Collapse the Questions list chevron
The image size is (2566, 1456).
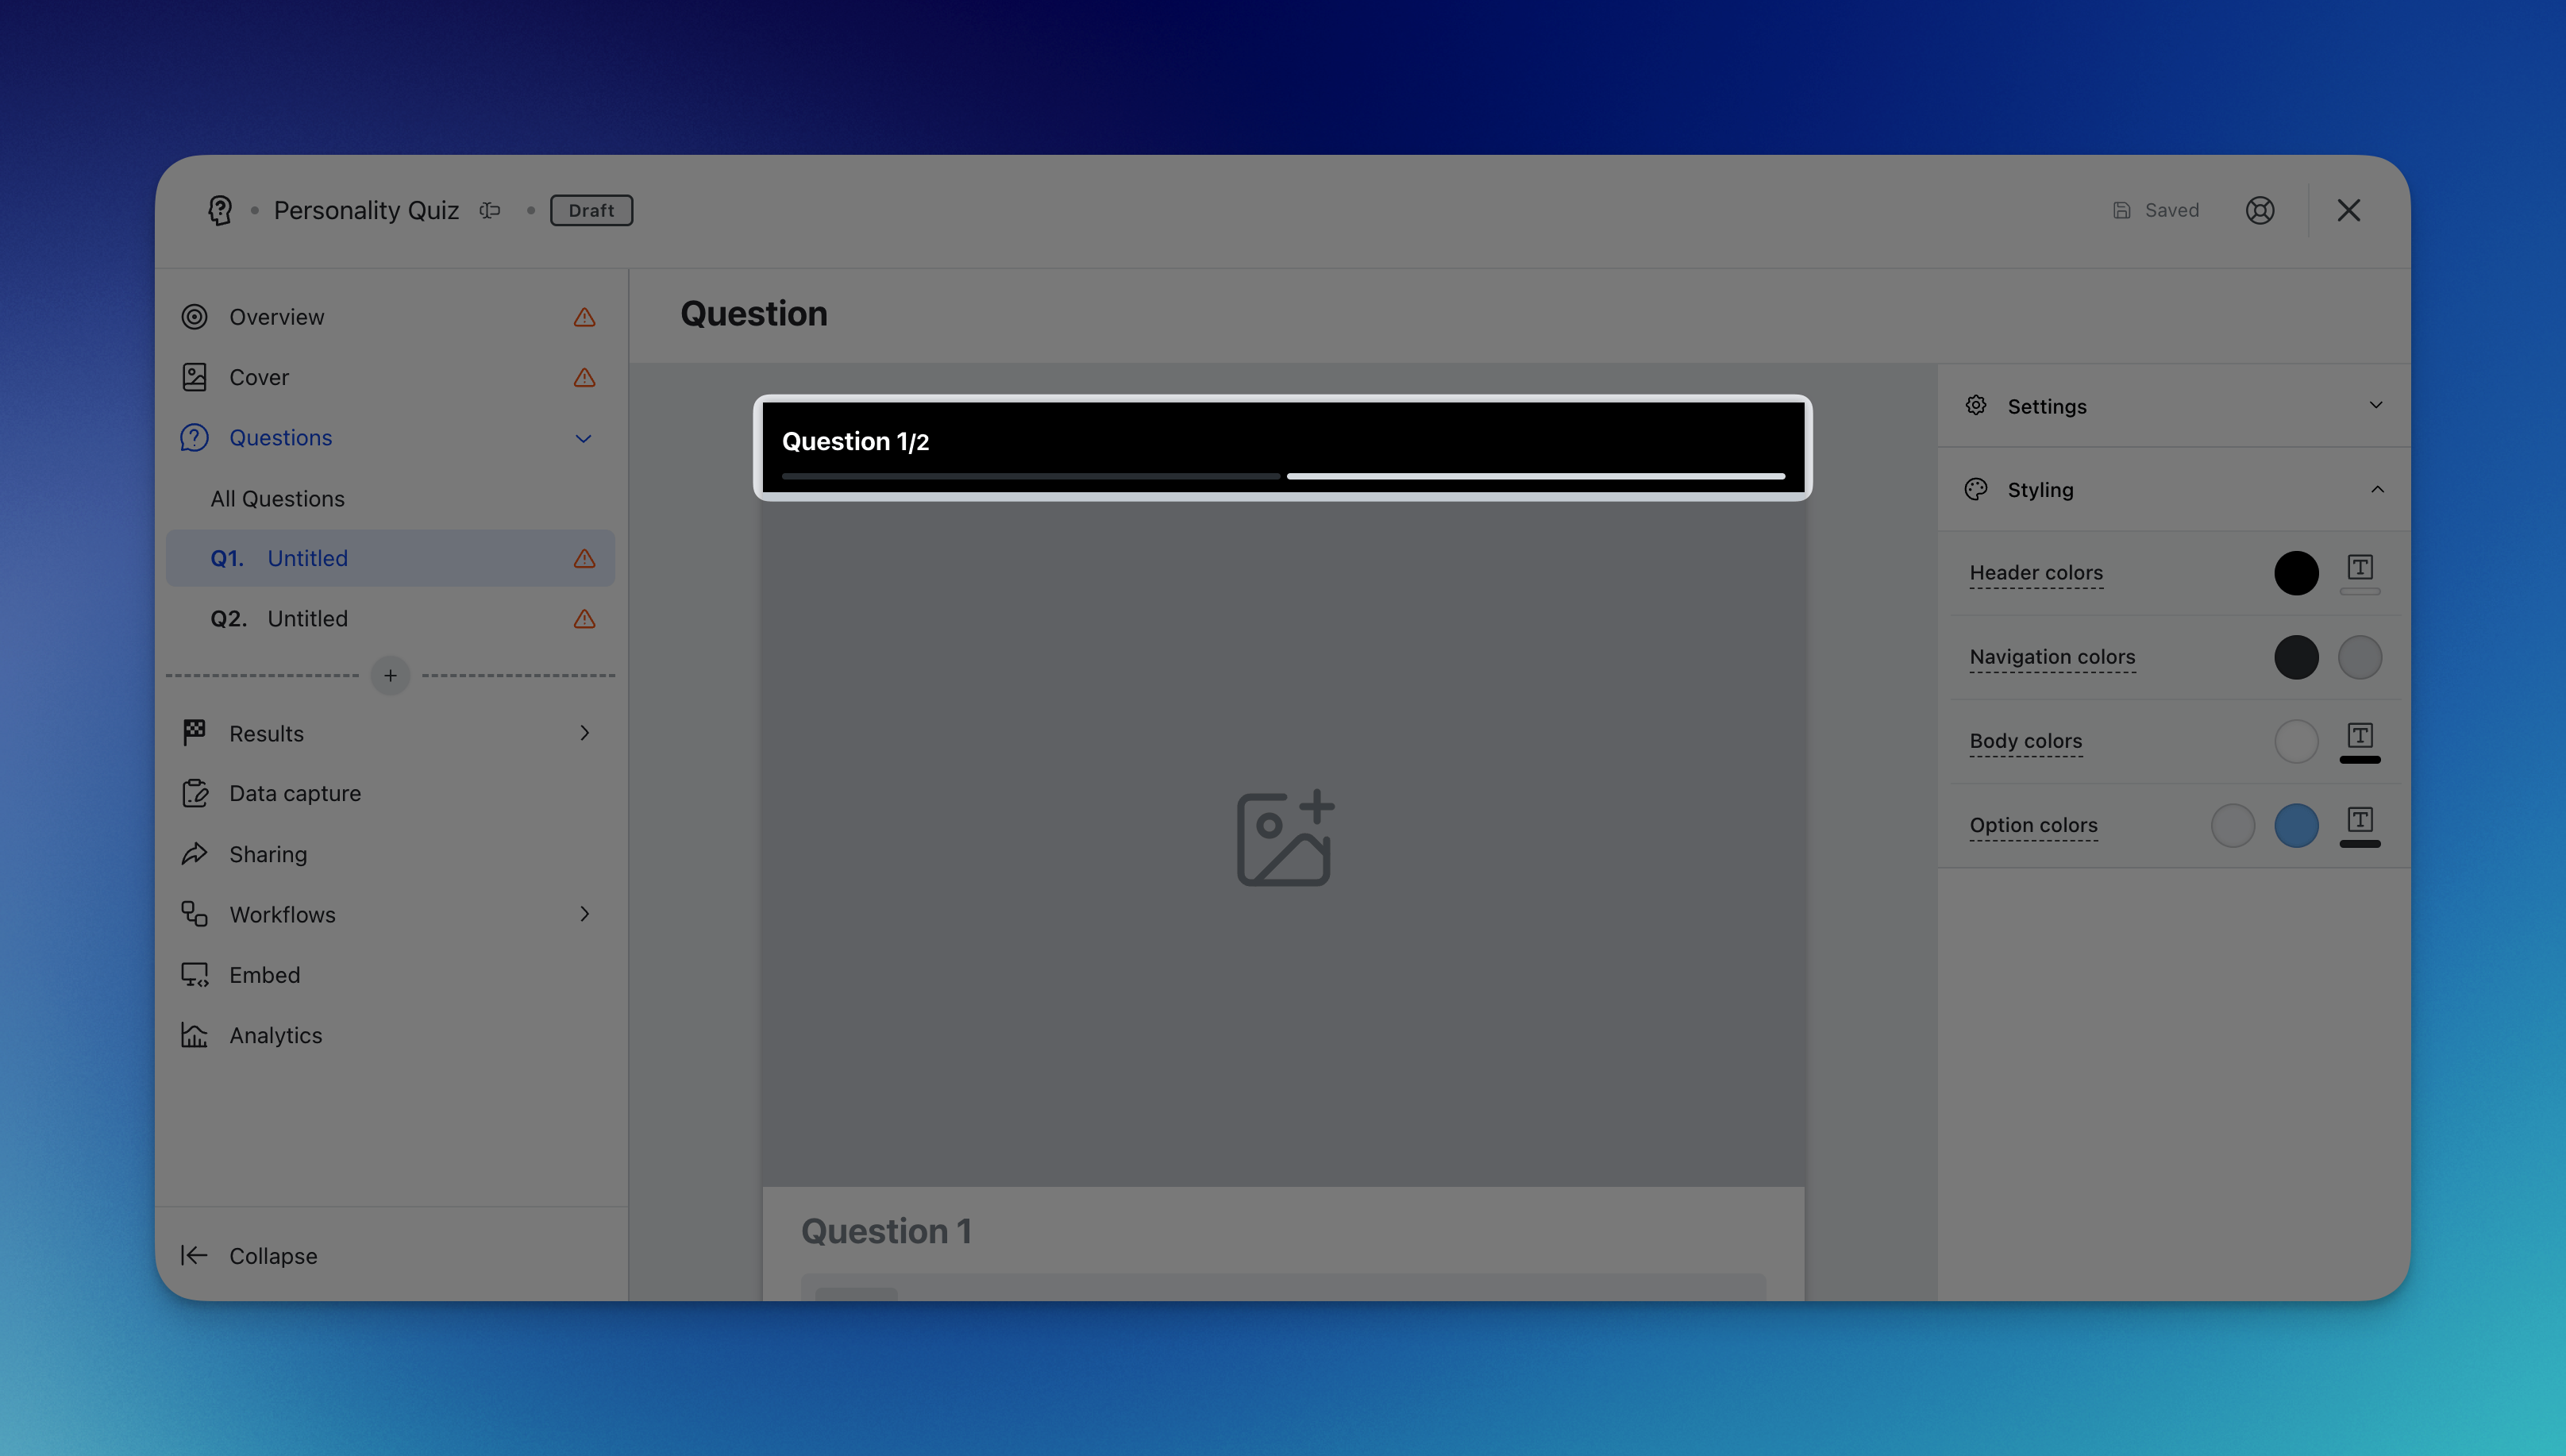coord(583,438)
